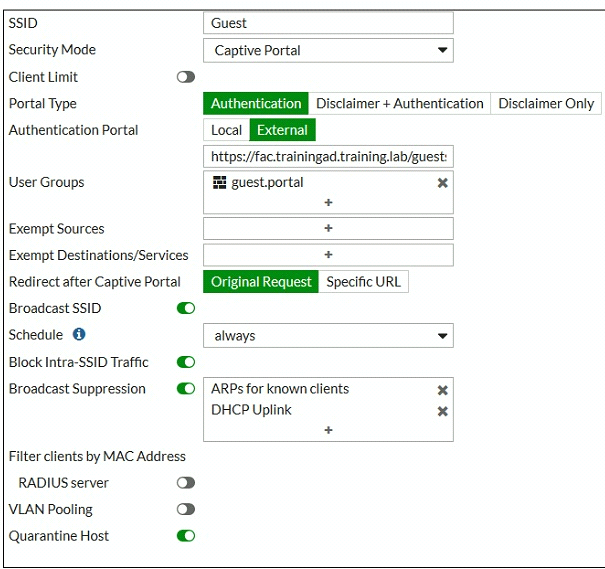Screen dimensions: 605x569
Task: Click the guest.portal group firewall icon
Action: pyautogui.click(x=220, y=182)
